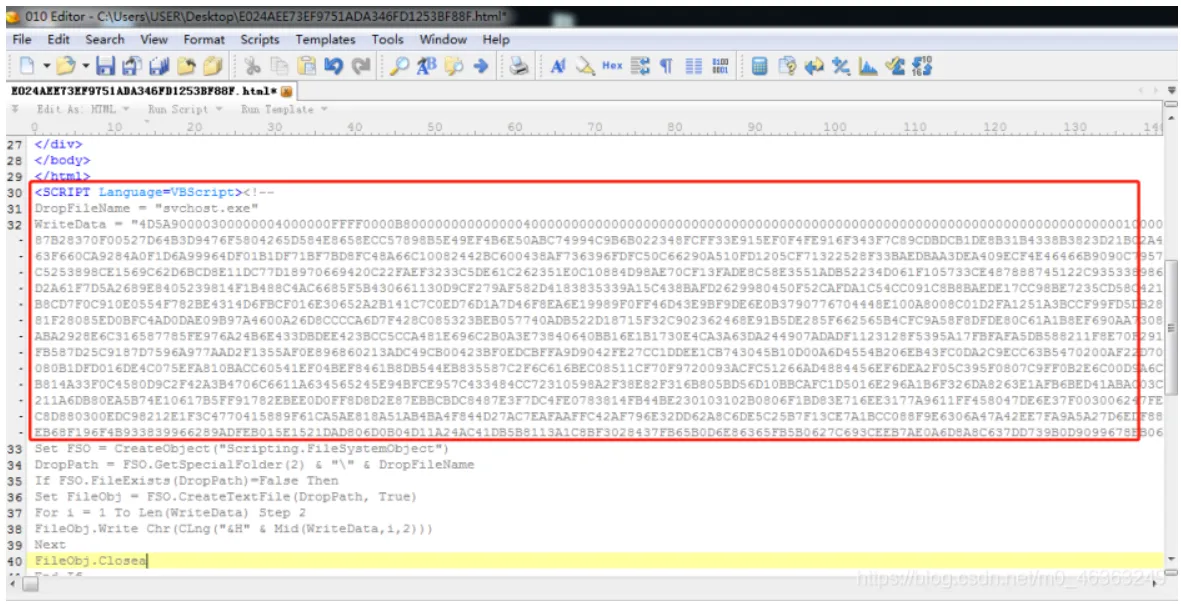Toggle show whitespace paragraph mark icon
This screenshot has height=604, width=1181.
pos(667,66)
